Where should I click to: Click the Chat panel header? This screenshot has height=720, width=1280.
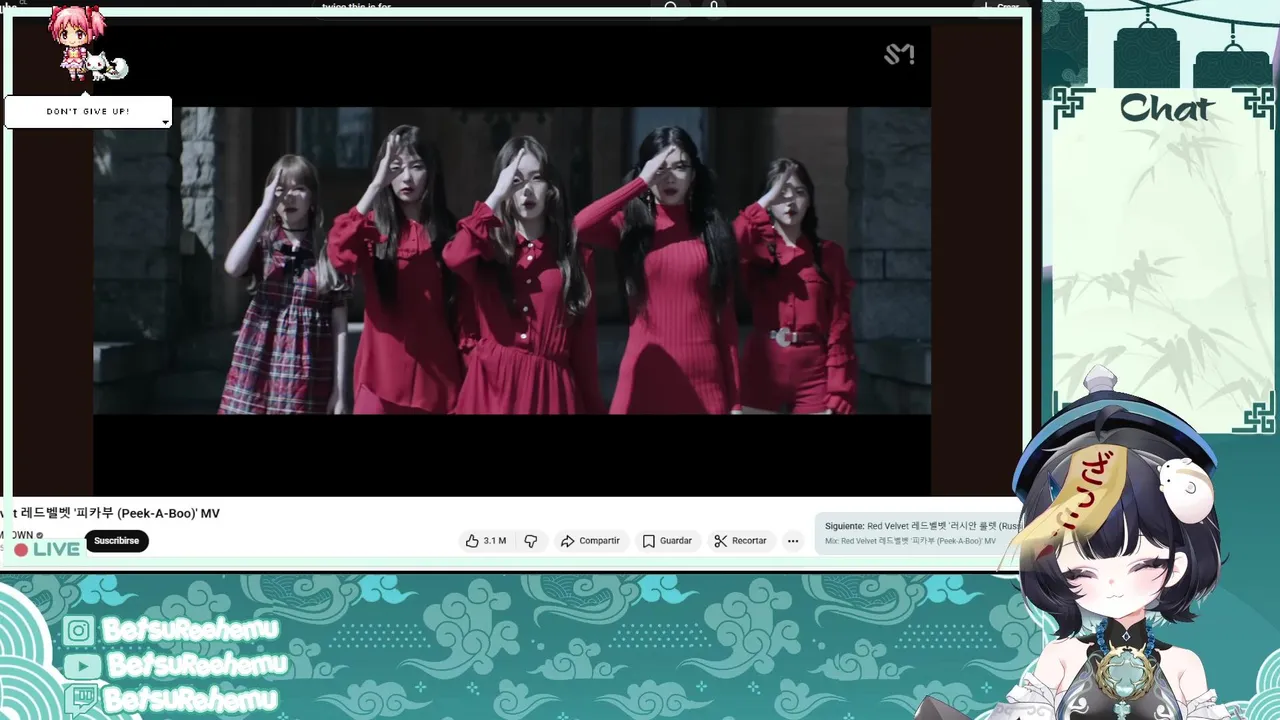click(1166, 108)
